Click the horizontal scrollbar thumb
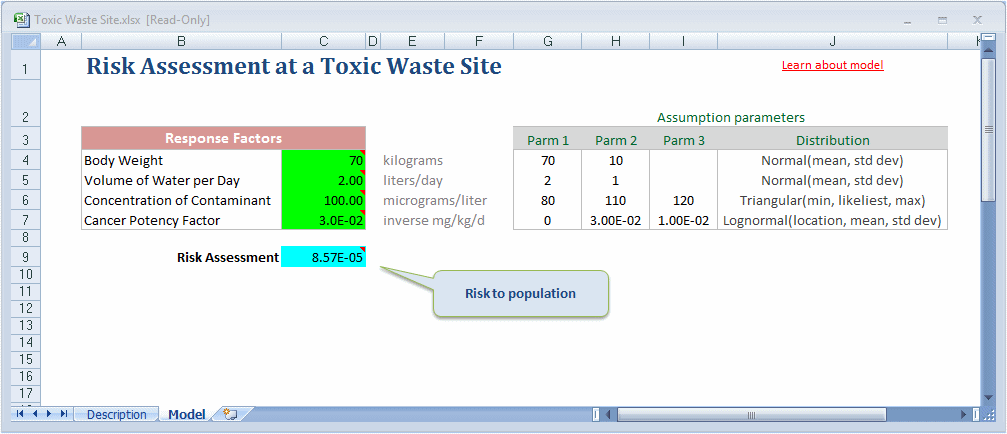The width and height of the screenshot is (1007, 434). (x=751, y=415)
